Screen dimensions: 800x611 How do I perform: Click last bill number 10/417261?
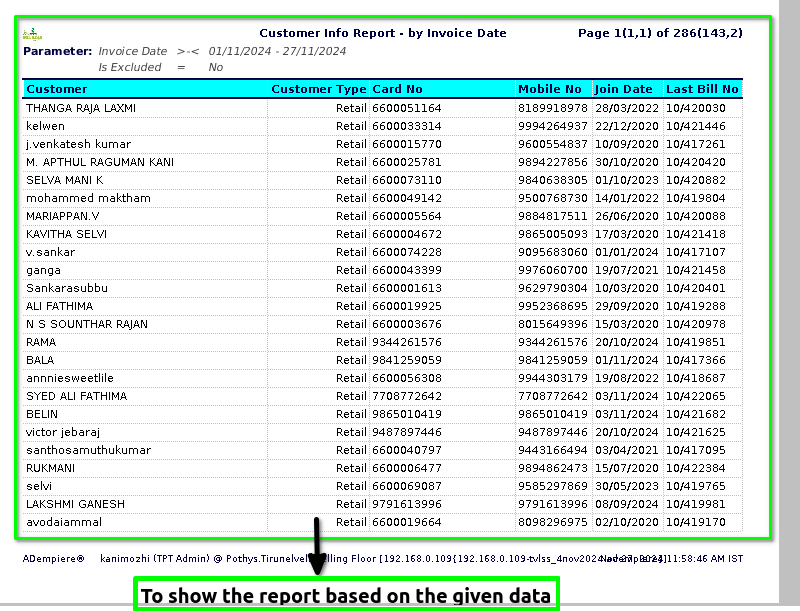tap(696, 144)
